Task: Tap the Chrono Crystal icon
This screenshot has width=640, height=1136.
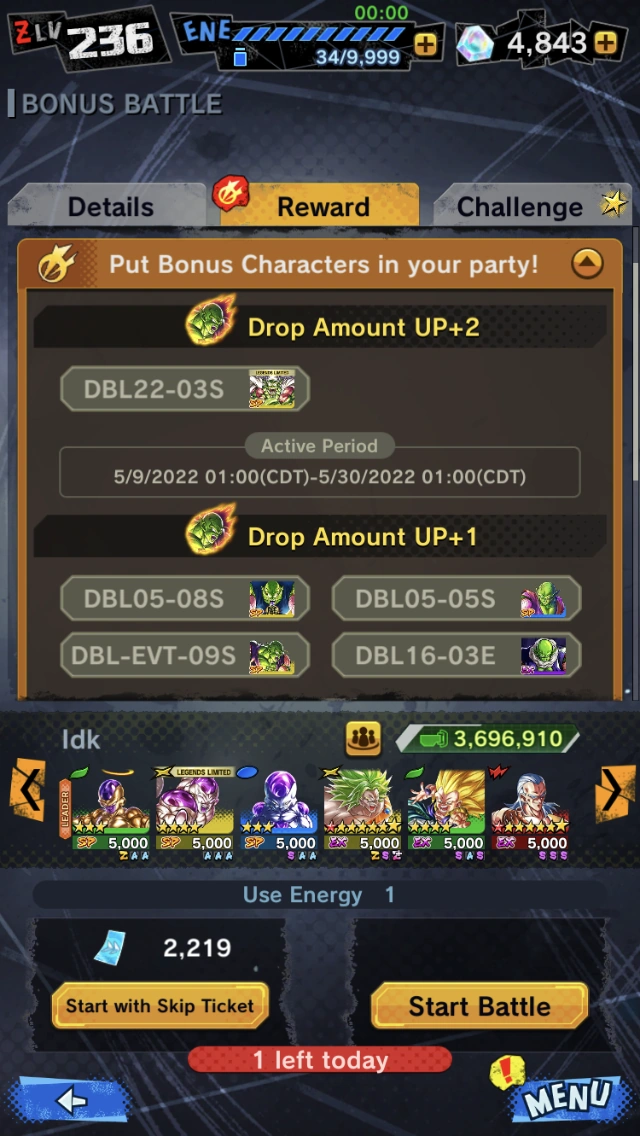Action: [x=475, y=44]
